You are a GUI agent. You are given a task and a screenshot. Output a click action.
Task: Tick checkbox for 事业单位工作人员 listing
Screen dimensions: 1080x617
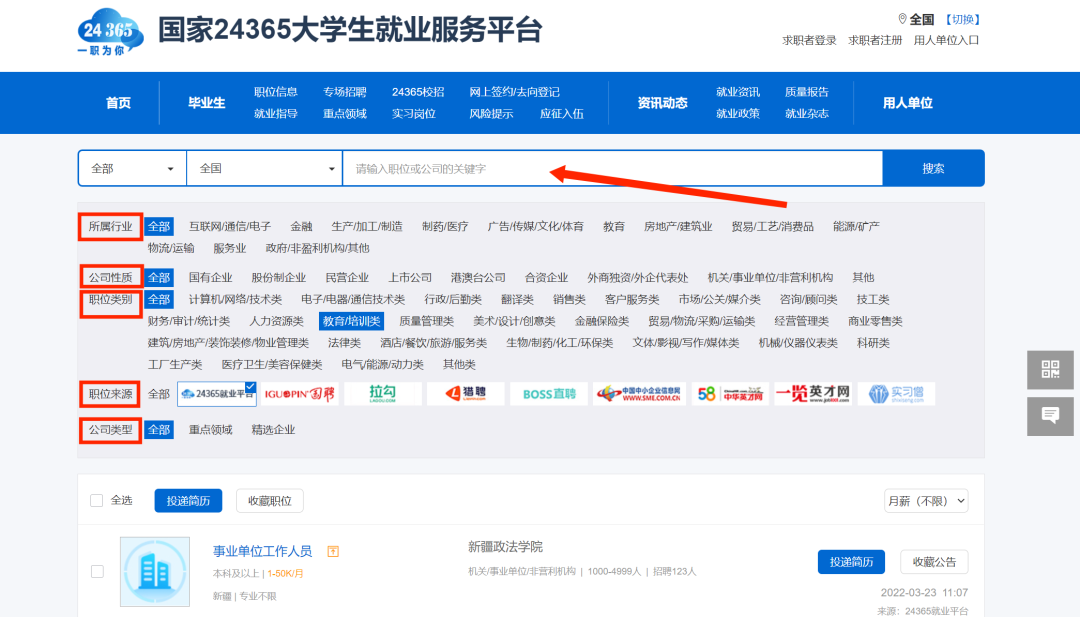click(97, 572)
